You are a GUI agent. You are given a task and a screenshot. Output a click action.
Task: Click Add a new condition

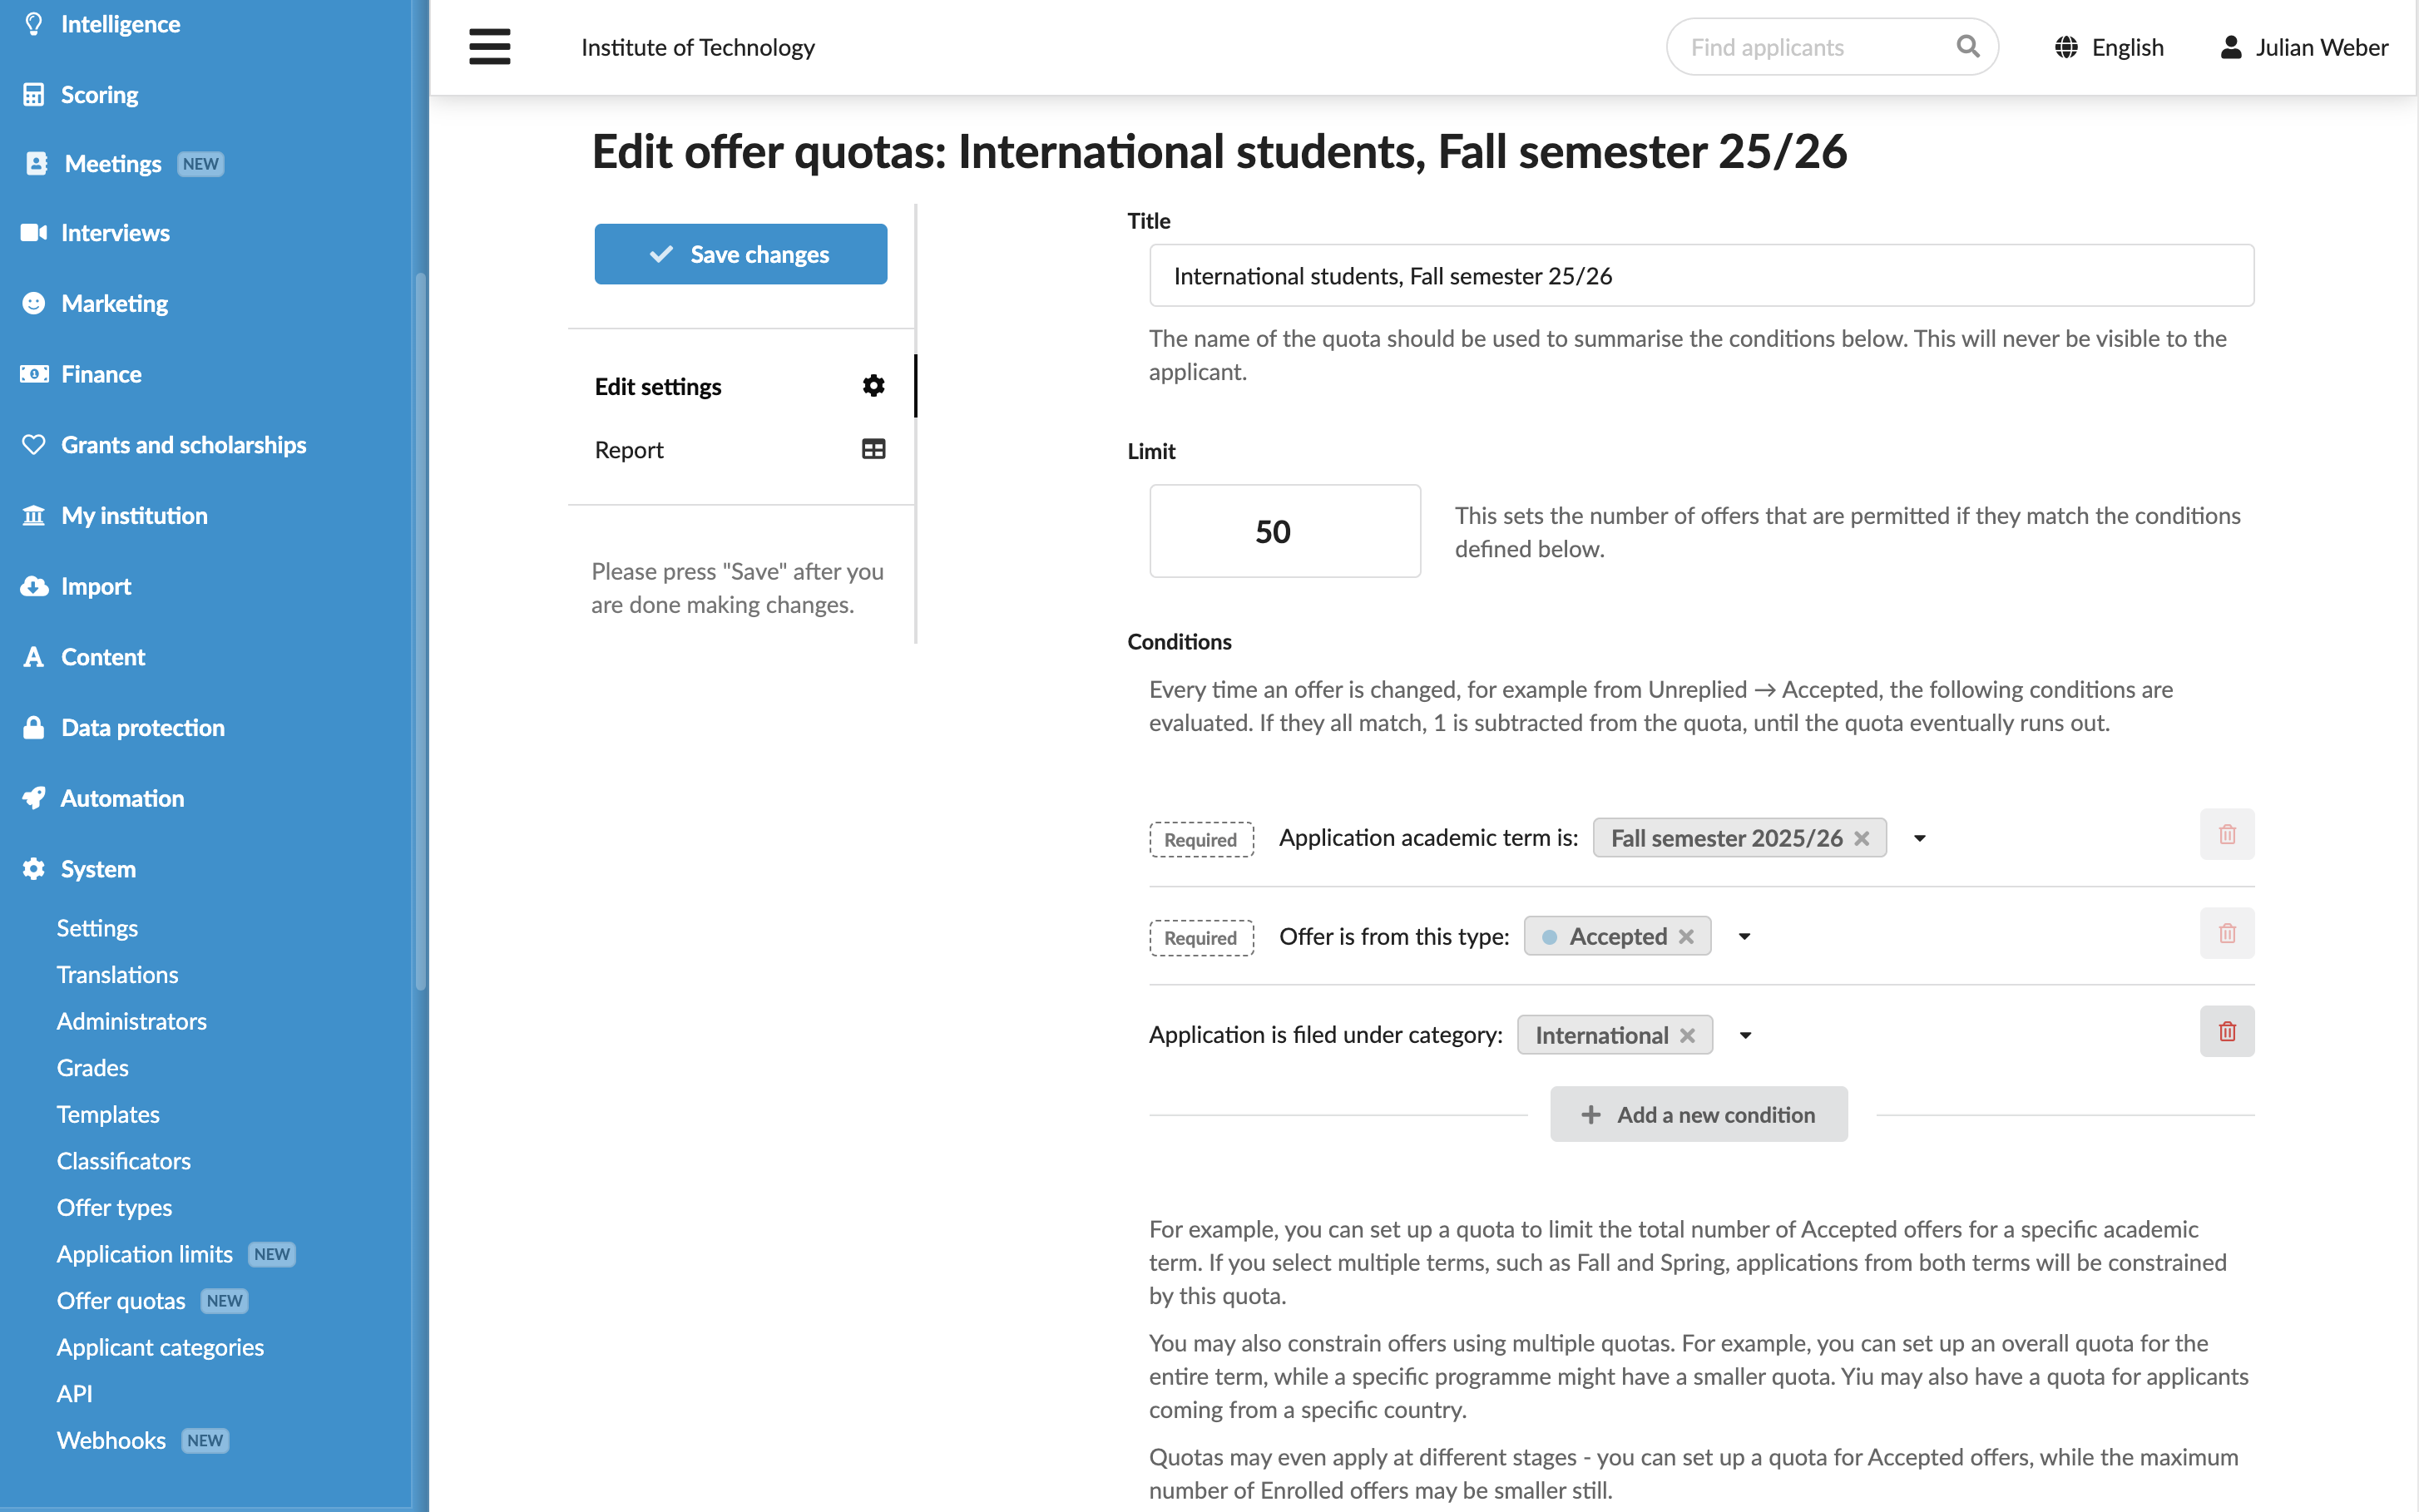1698,1114
